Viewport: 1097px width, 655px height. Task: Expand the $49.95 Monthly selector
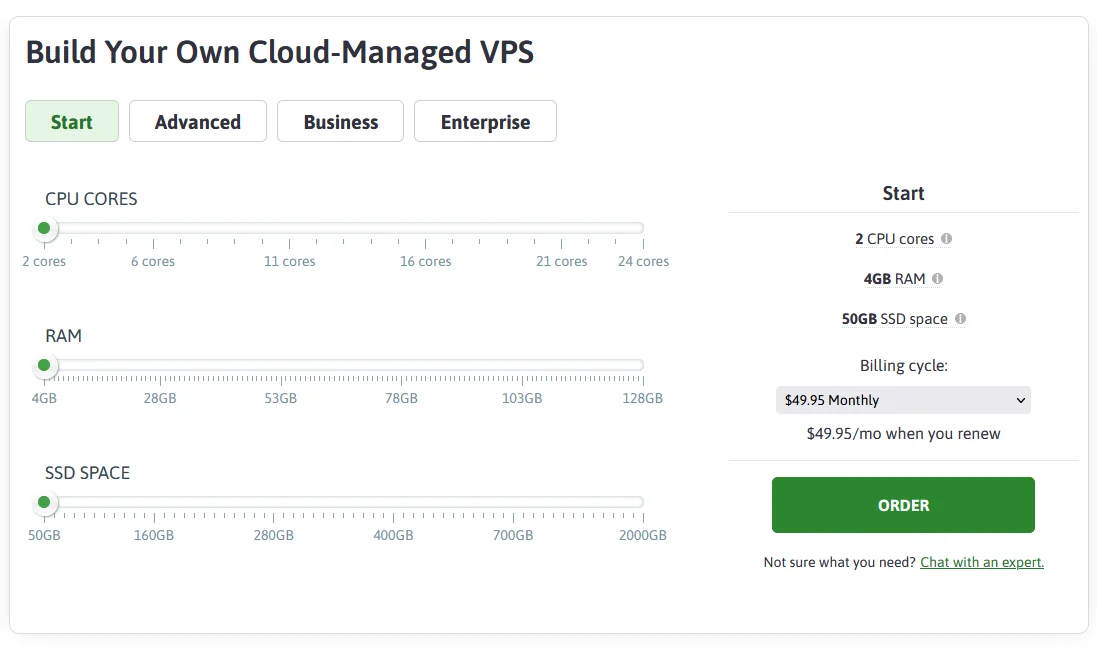903,400
